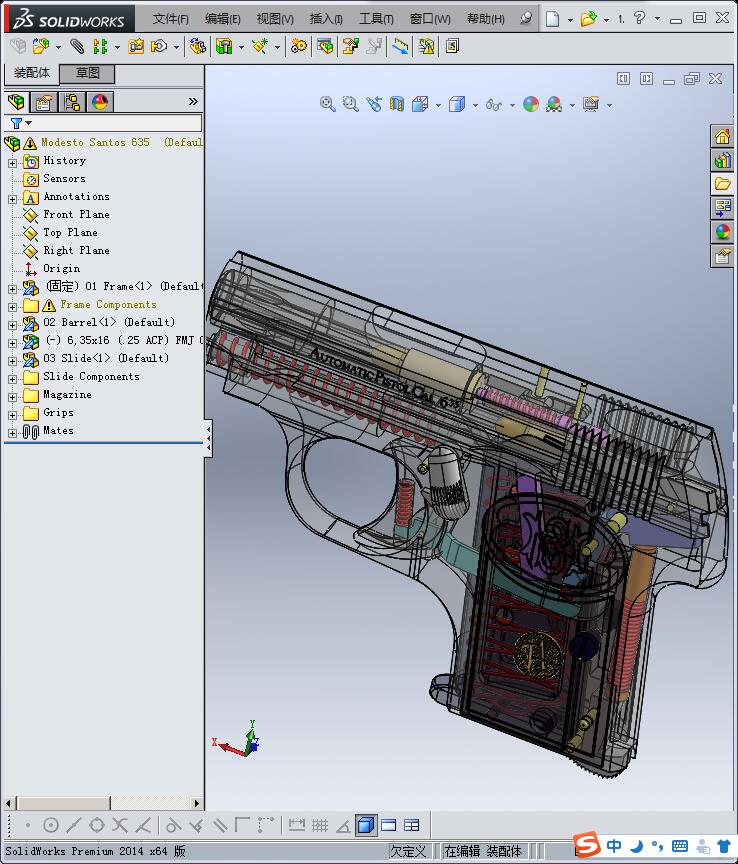Screen dimensions: 738x864
Task: Select Front Plane in tree
Action: coord(76,214)
